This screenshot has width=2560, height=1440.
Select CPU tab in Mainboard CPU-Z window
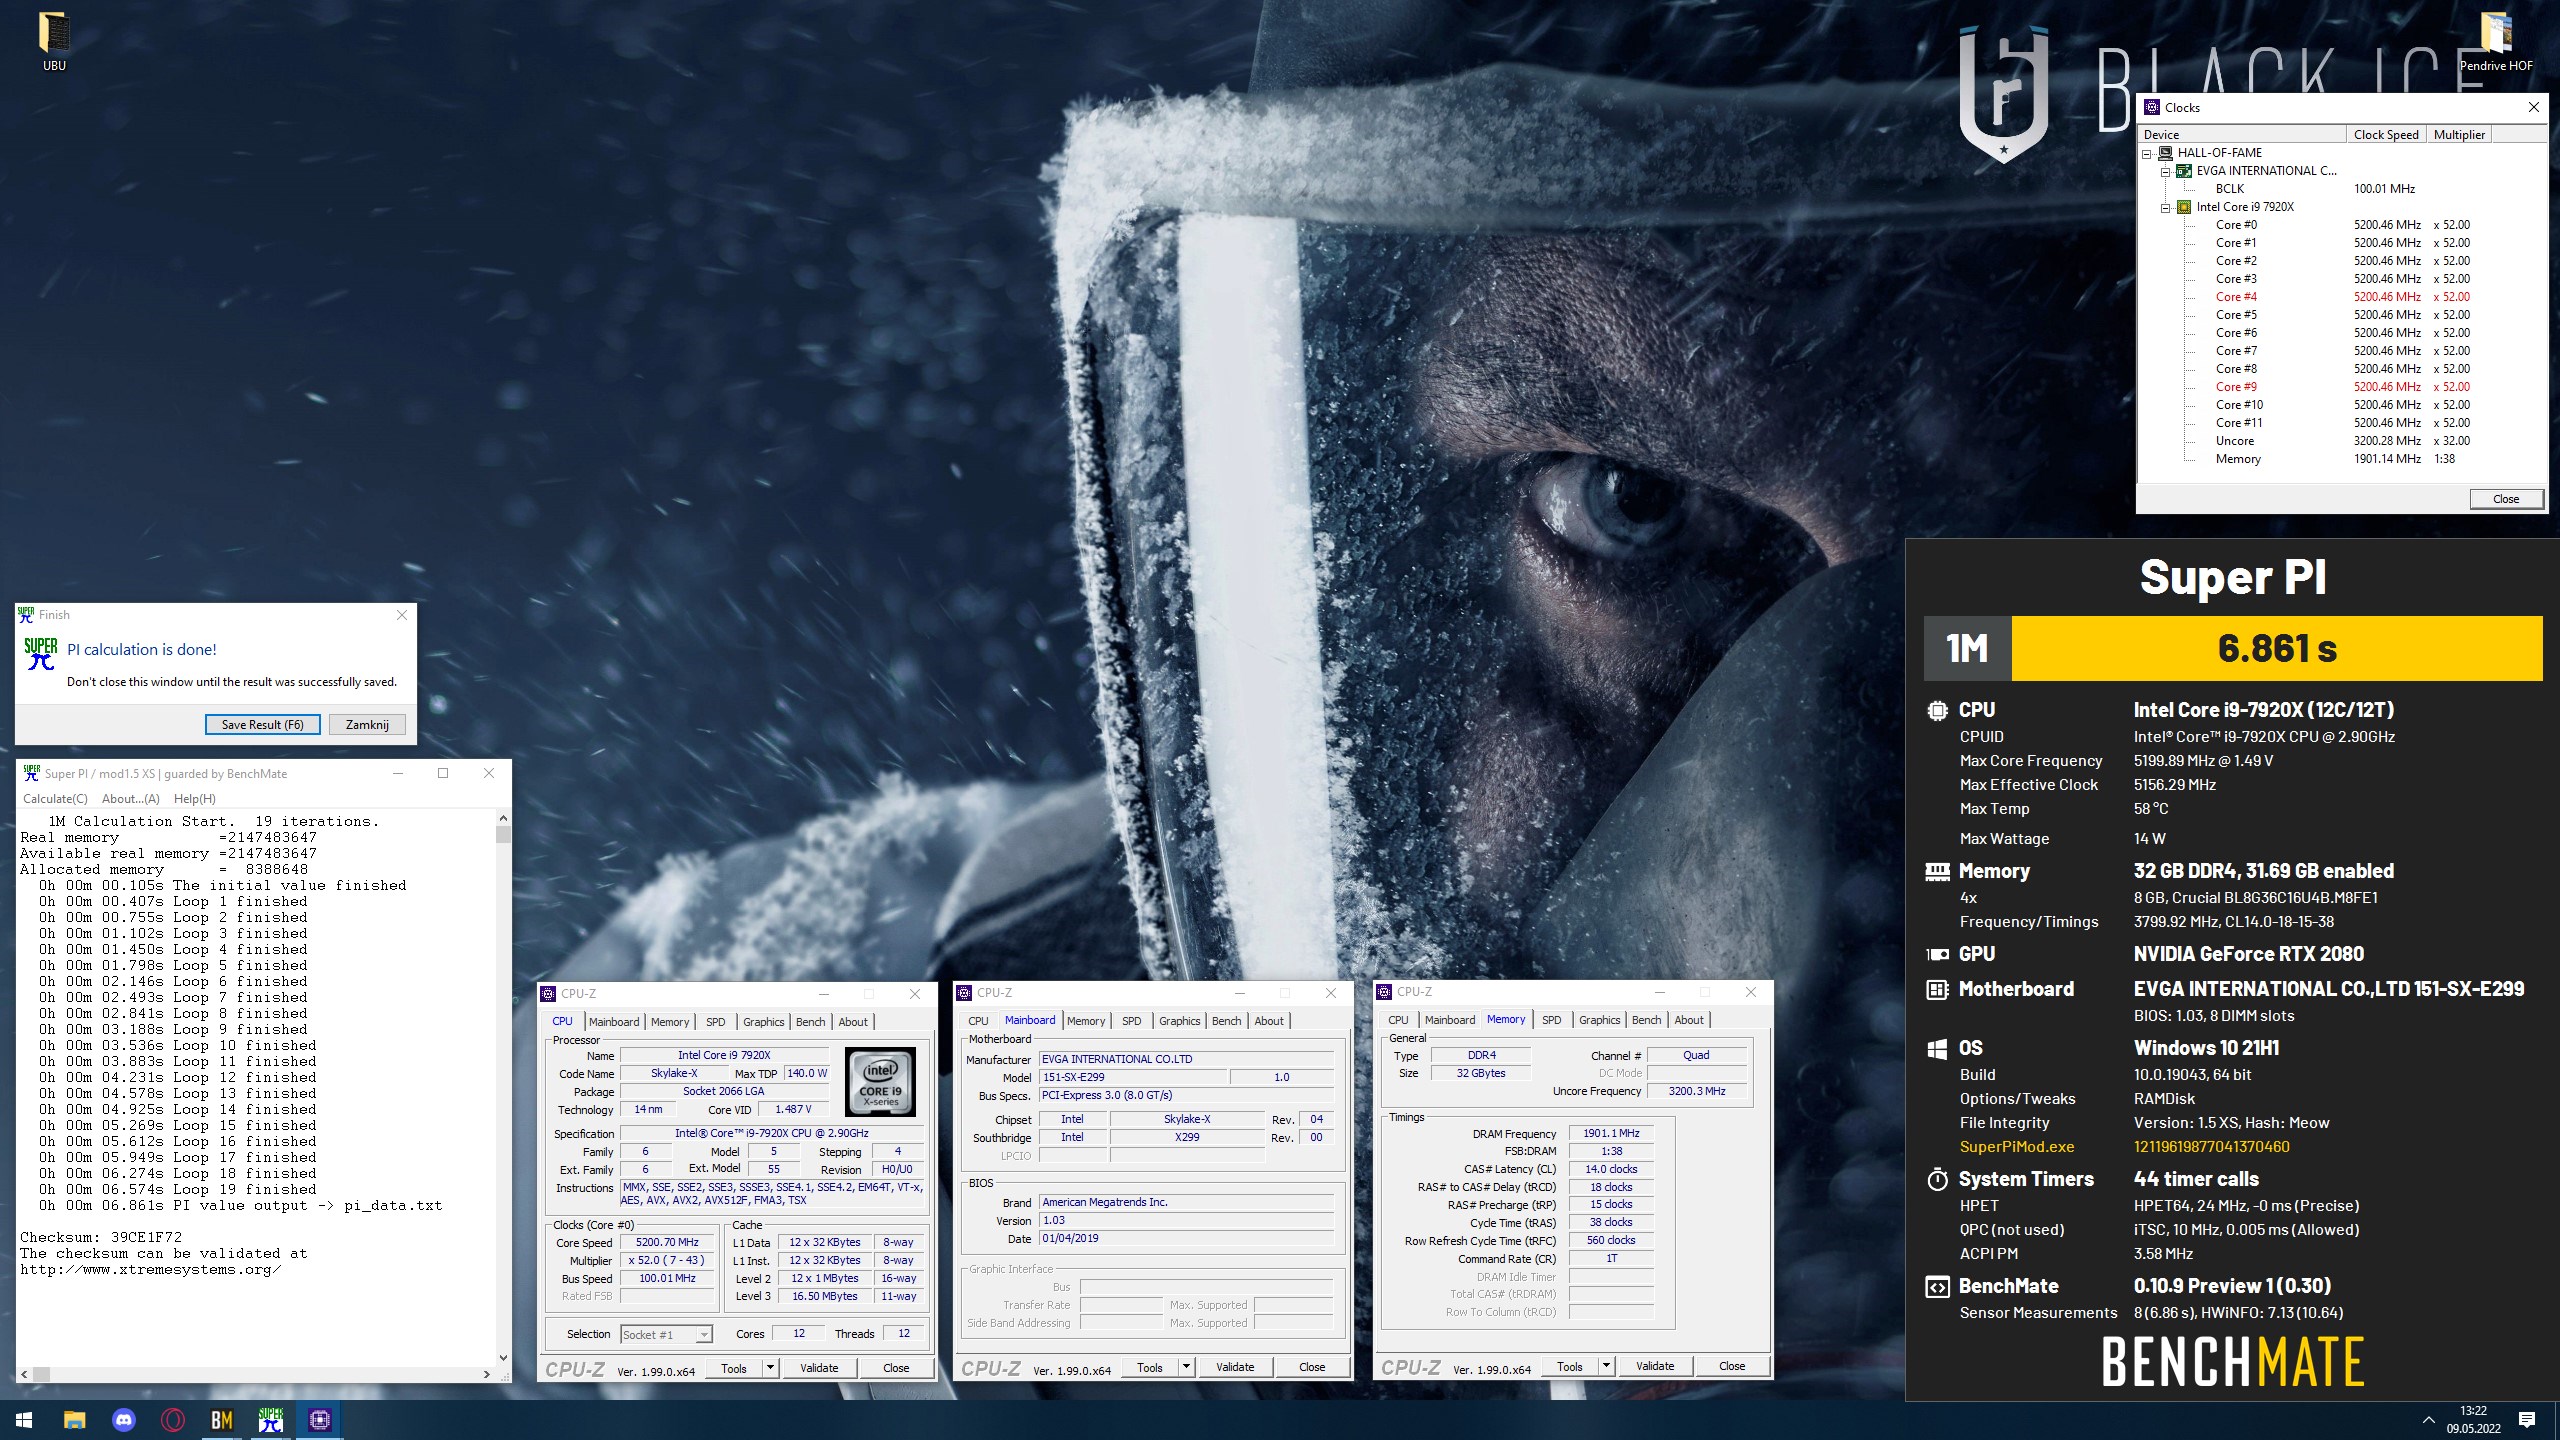click(978, 1021)
